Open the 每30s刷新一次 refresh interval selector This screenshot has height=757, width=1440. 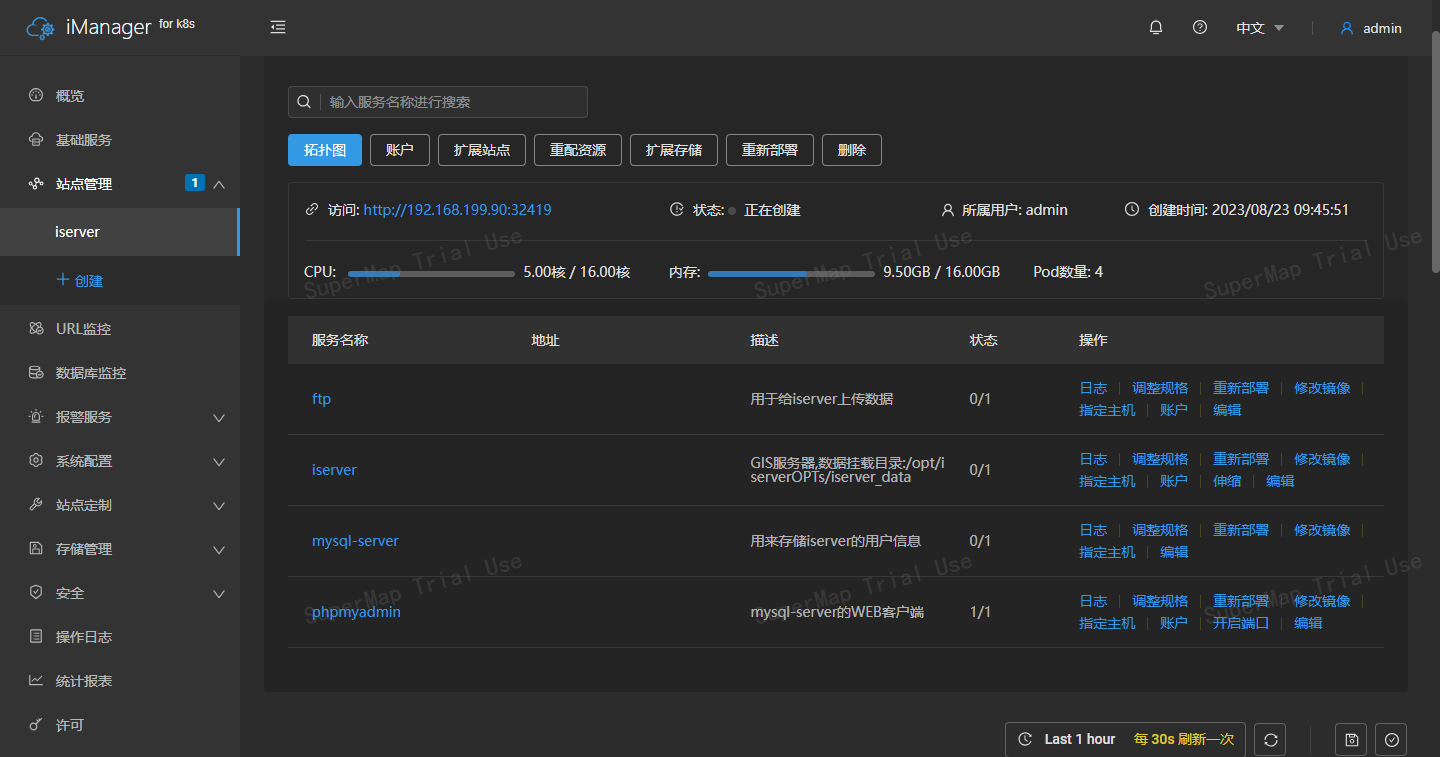click(1184, 739)
